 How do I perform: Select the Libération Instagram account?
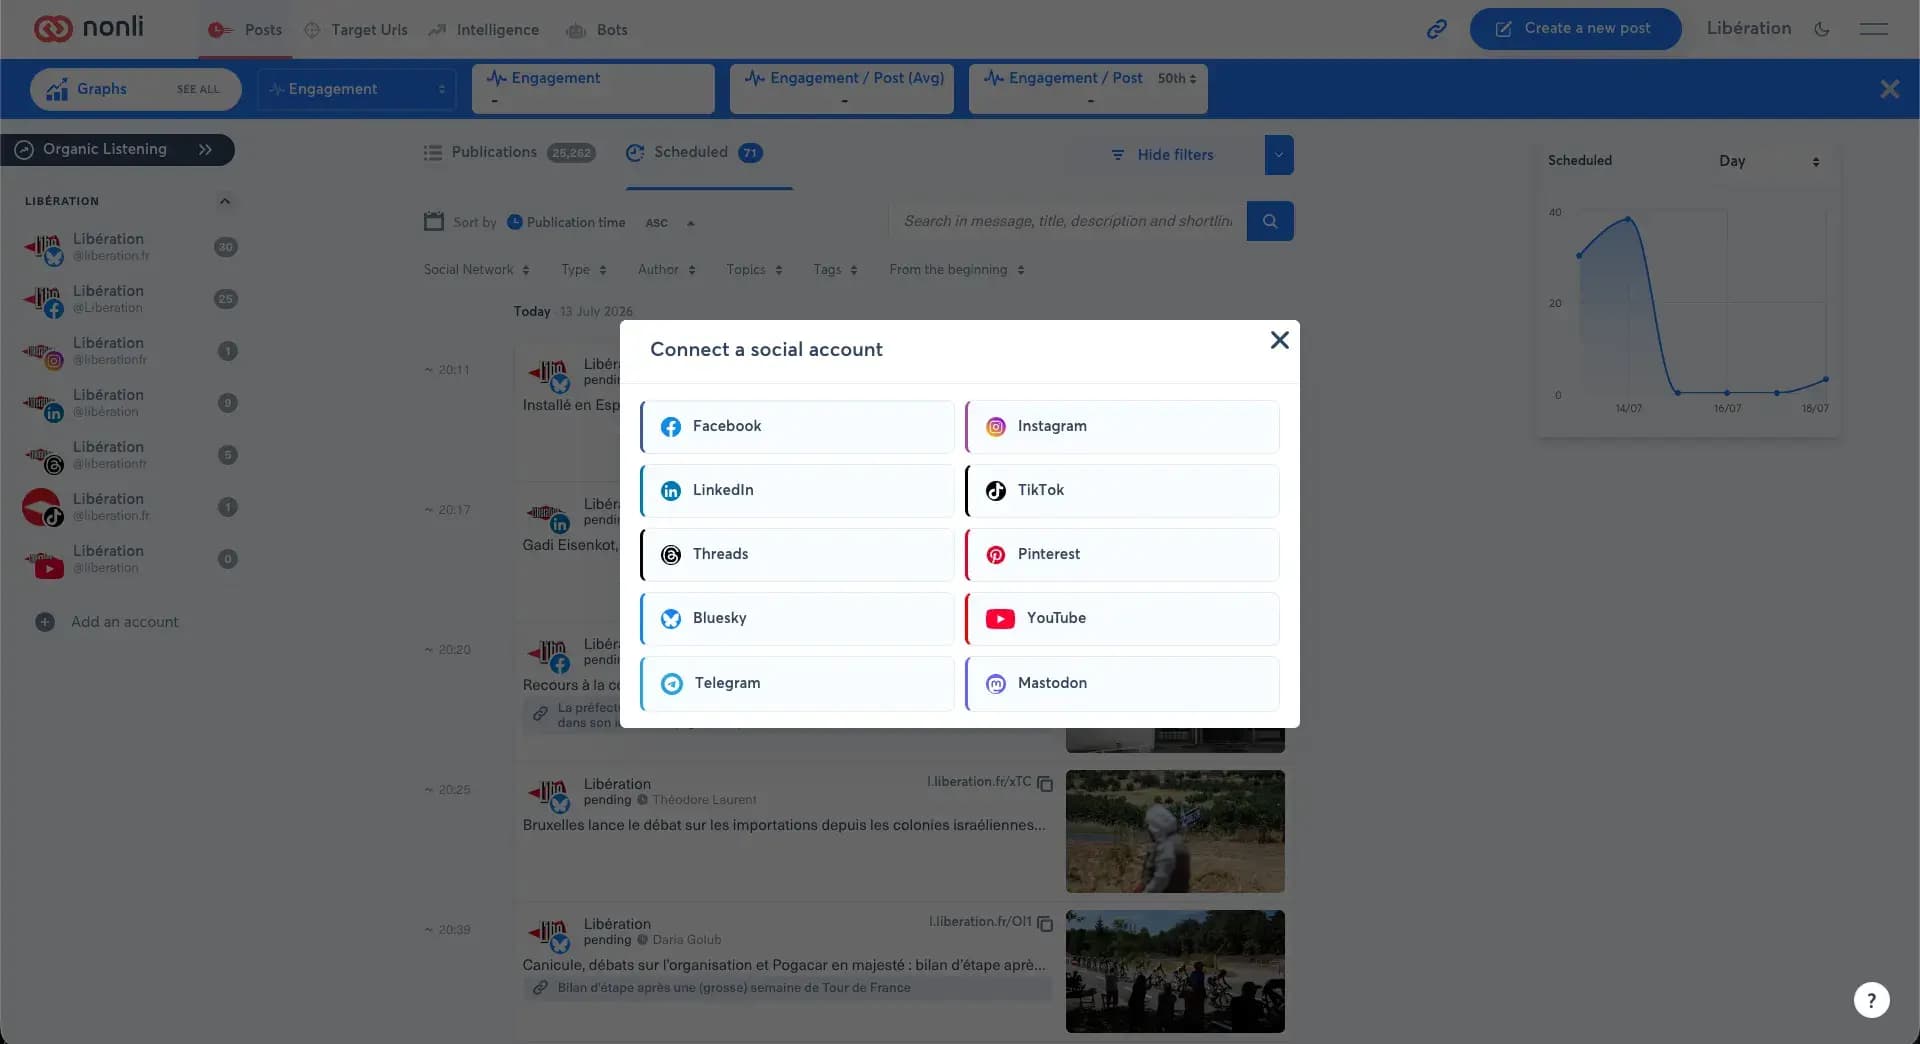(x=128, y=351)
